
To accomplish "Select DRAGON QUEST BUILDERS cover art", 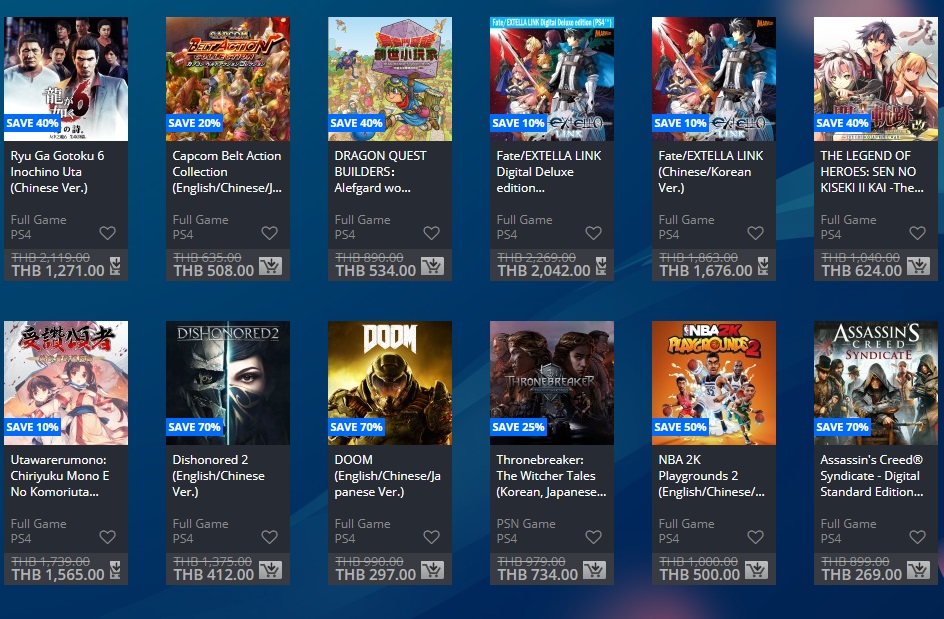I will pos(390,79).
